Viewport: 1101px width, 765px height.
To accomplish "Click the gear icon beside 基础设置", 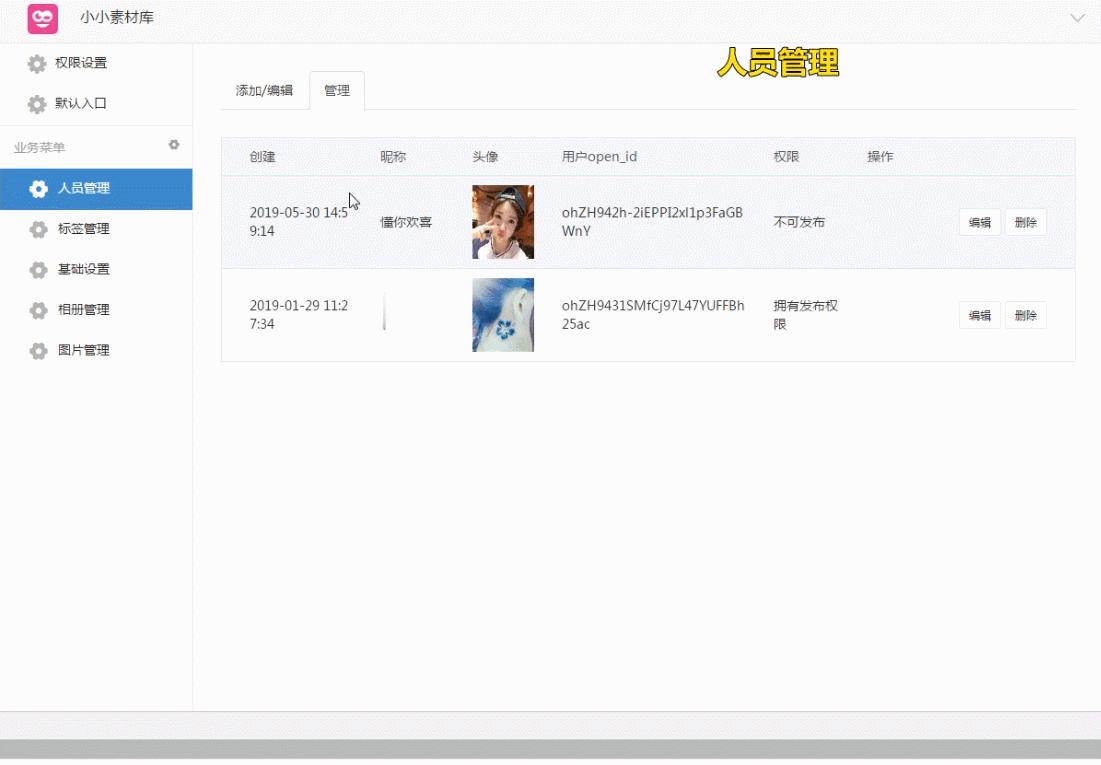I will (38, 269).
